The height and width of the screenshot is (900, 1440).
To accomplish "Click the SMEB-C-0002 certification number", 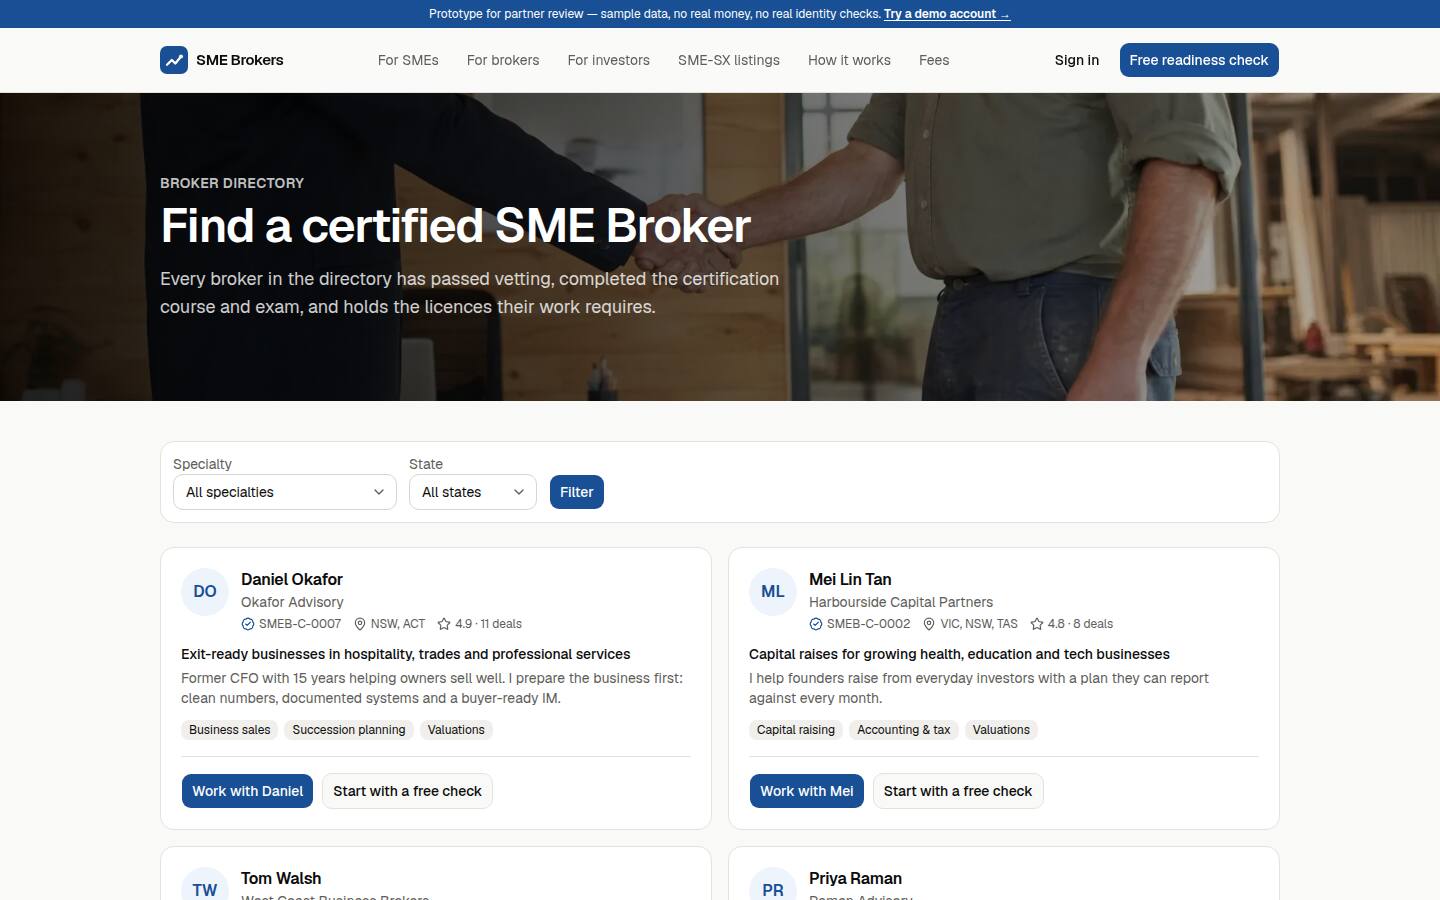I will [868, 624].
